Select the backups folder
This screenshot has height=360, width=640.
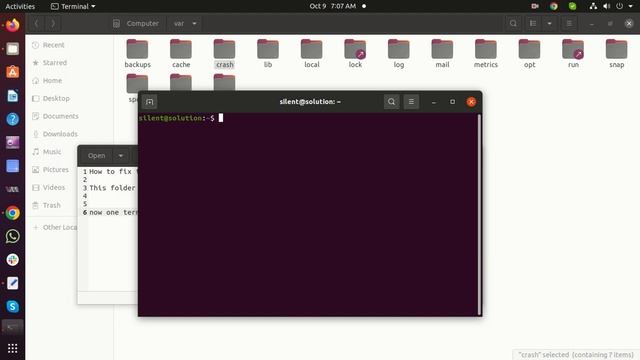point(138,54)
